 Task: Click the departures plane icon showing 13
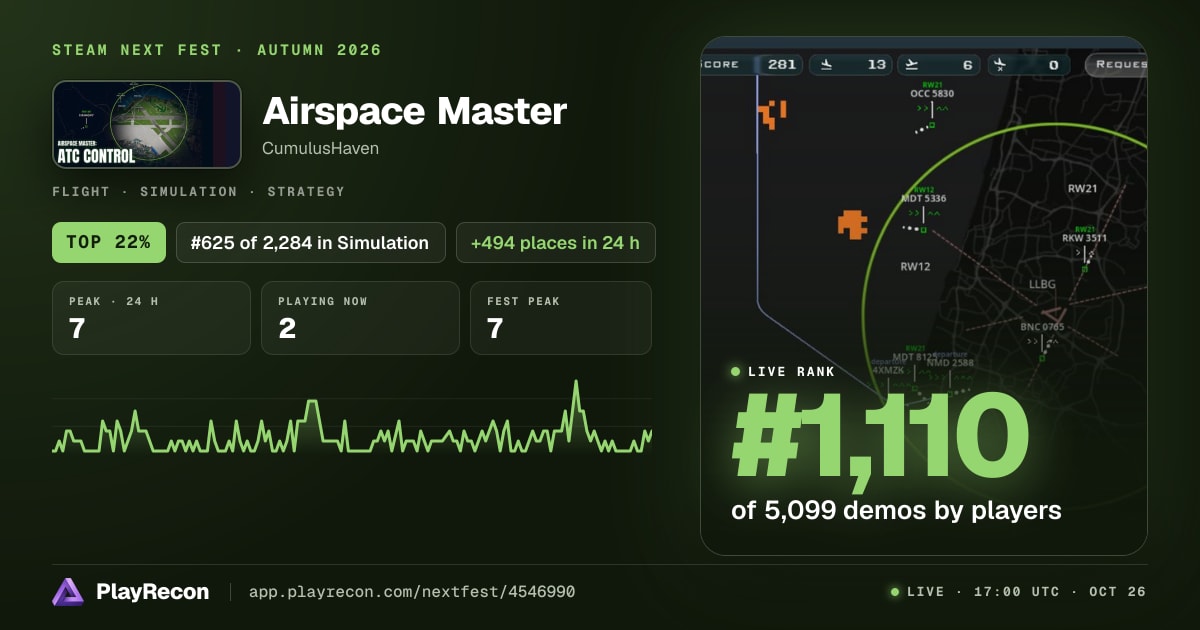coord(826,64)
